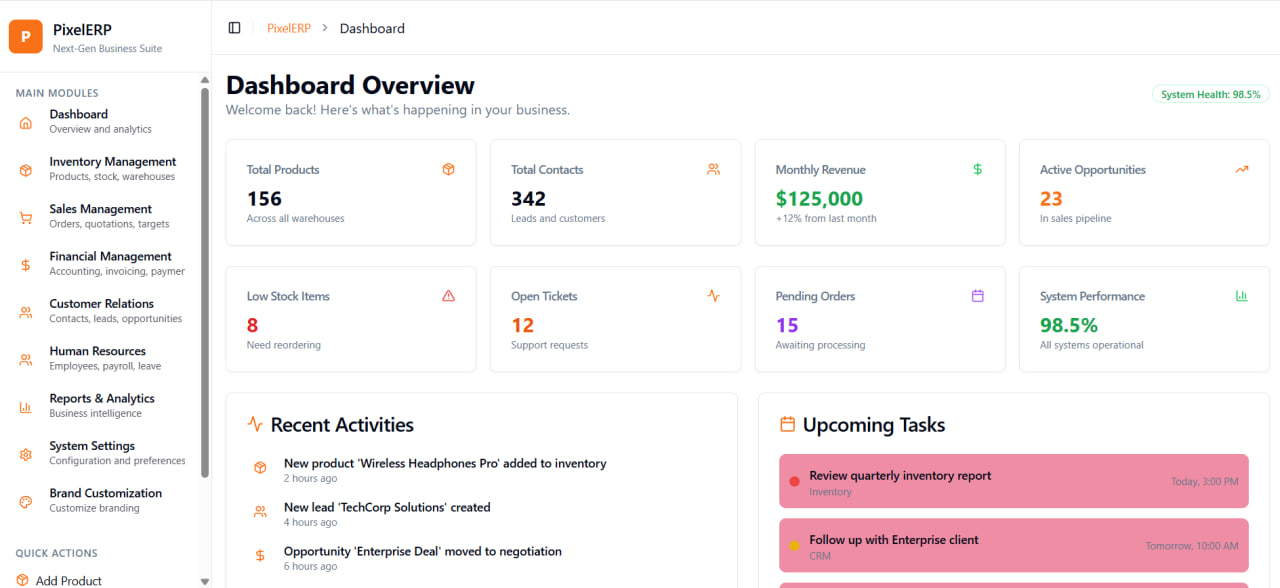Click the Total Contacts 342 card
Viewport: 1280px width, 588px height.
click(616, 192)
